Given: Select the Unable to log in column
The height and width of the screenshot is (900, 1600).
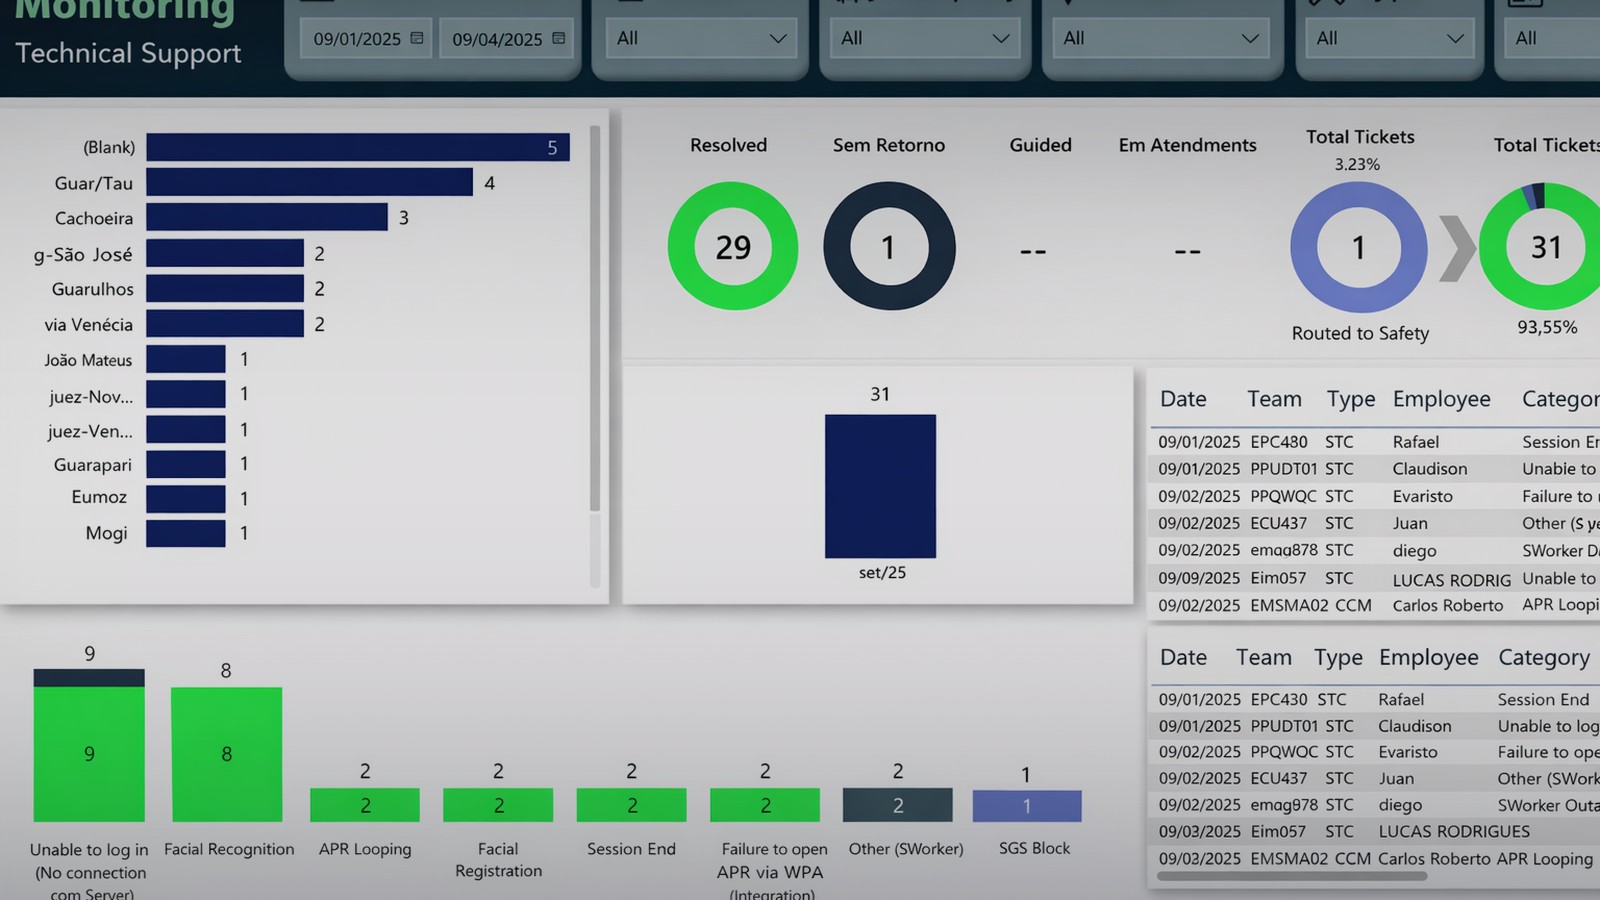Looking at the screenshot, I should click(x=89, y=746).
